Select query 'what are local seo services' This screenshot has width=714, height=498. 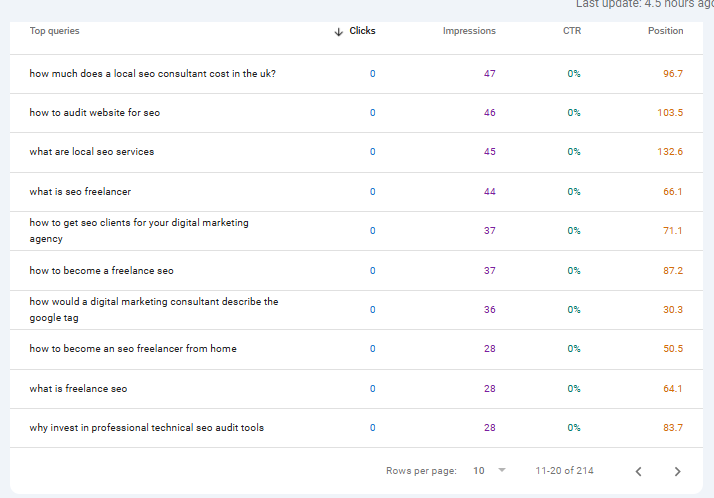click(92, 152)
